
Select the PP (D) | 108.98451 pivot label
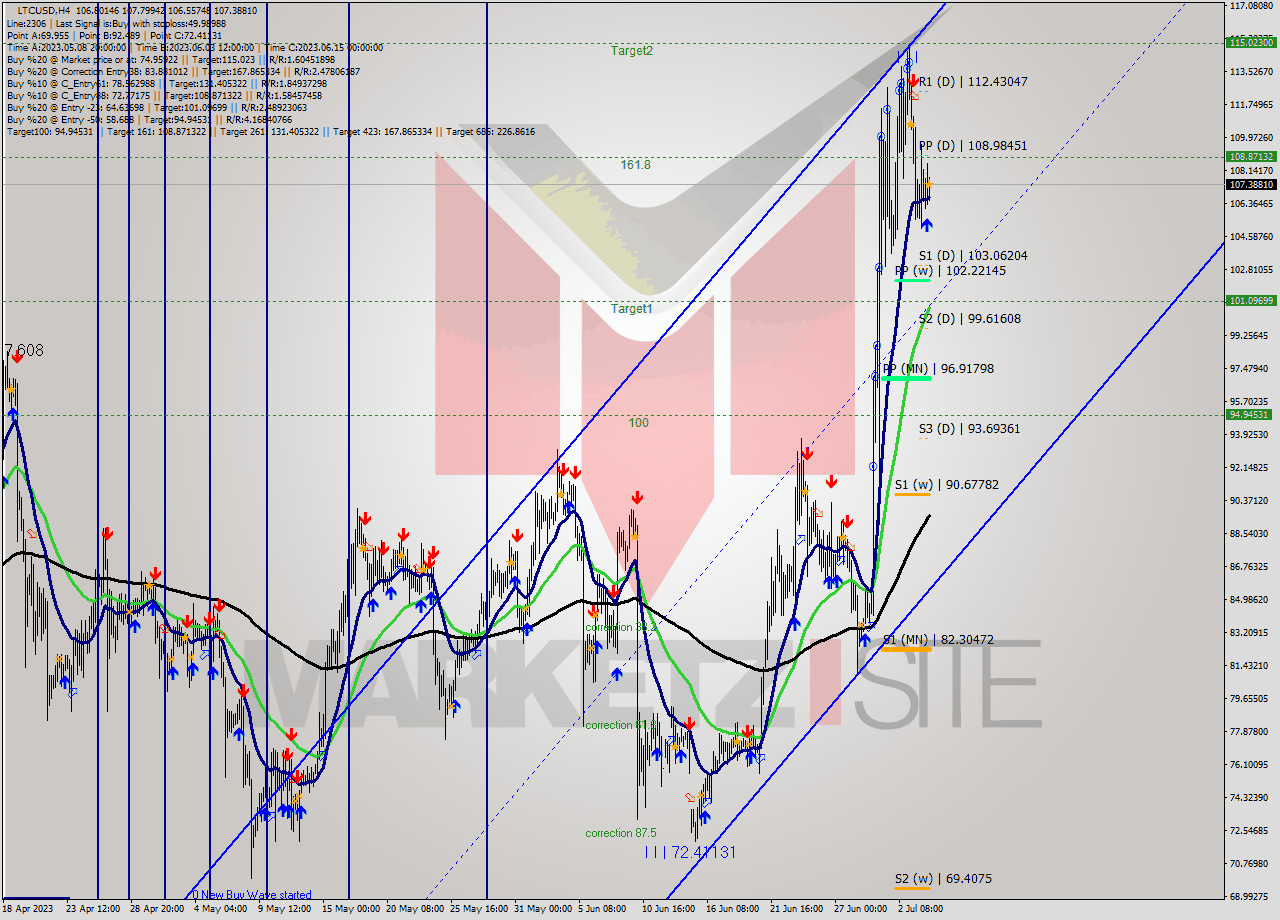pos(973,146)
